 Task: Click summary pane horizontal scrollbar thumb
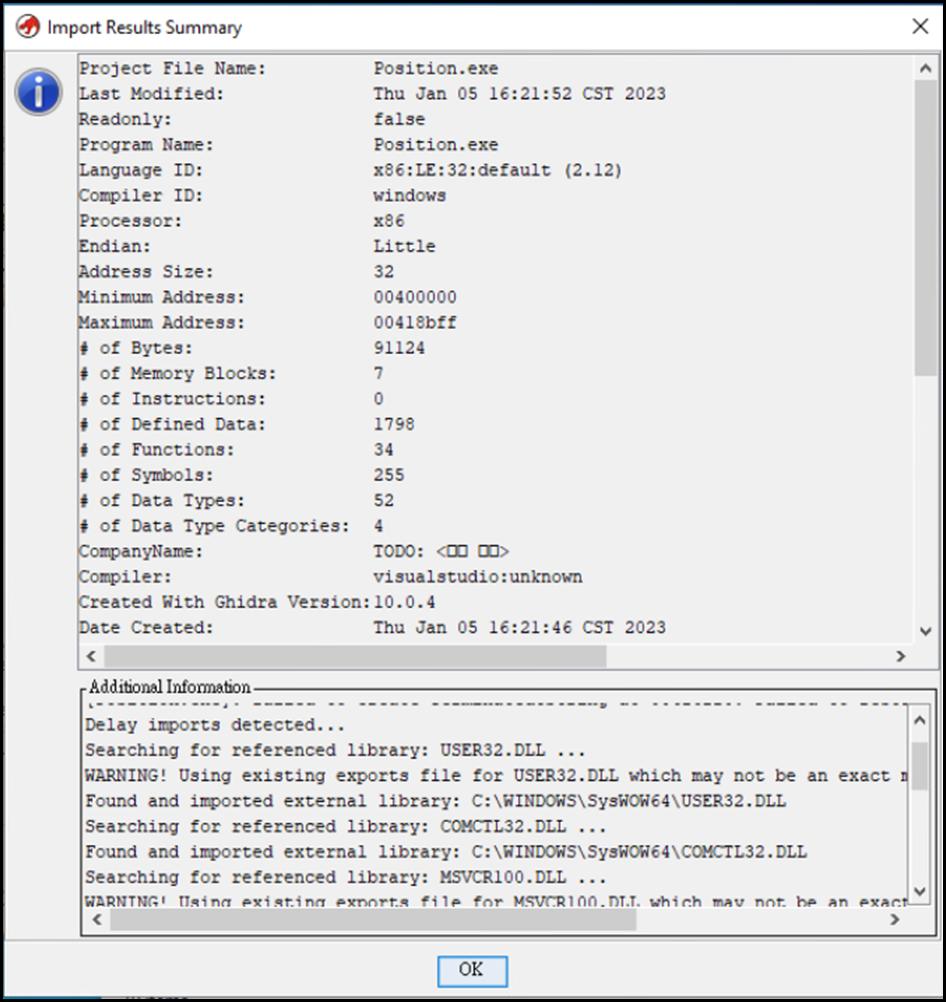coord(355,656)
